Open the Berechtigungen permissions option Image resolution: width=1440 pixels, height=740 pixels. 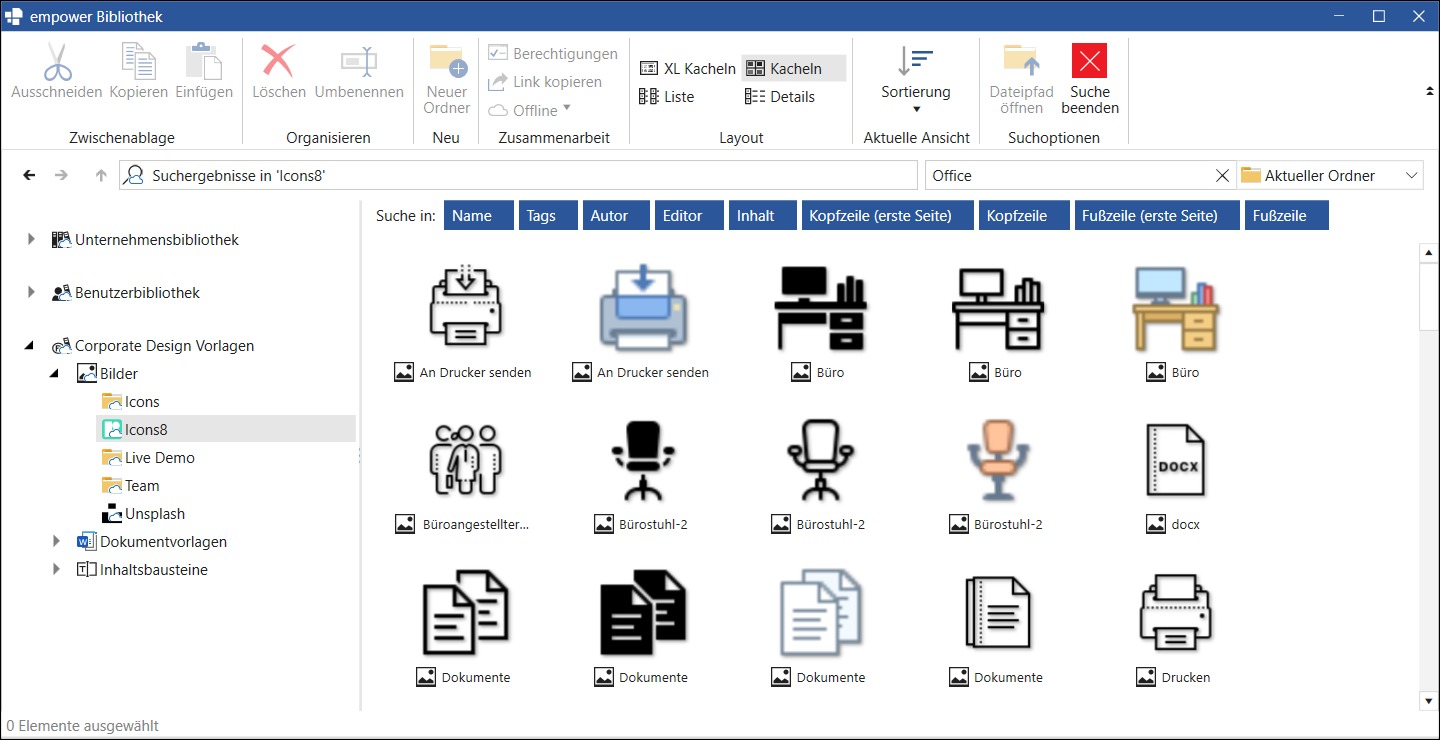point(553,54)
